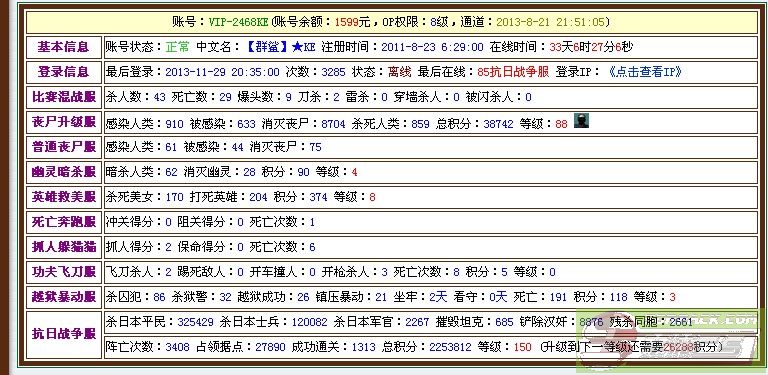
Task: Click the 杀日本平民 value 325429
Action: pyautogui.click(x=195, y=322)
